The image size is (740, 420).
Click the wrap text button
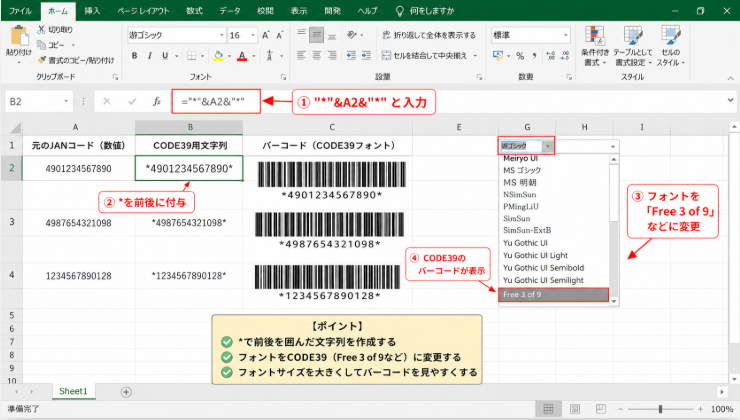coord(429,35)
